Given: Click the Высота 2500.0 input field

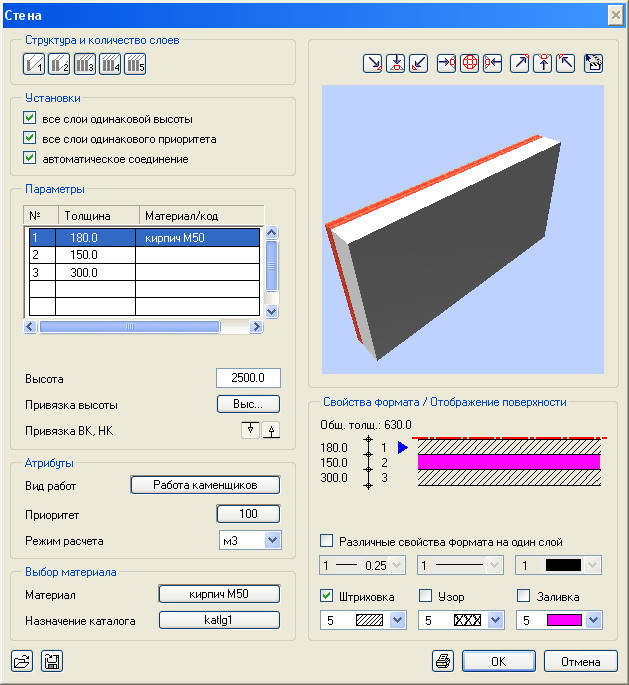Looking at the screenshot, I should tap(248, 378).
